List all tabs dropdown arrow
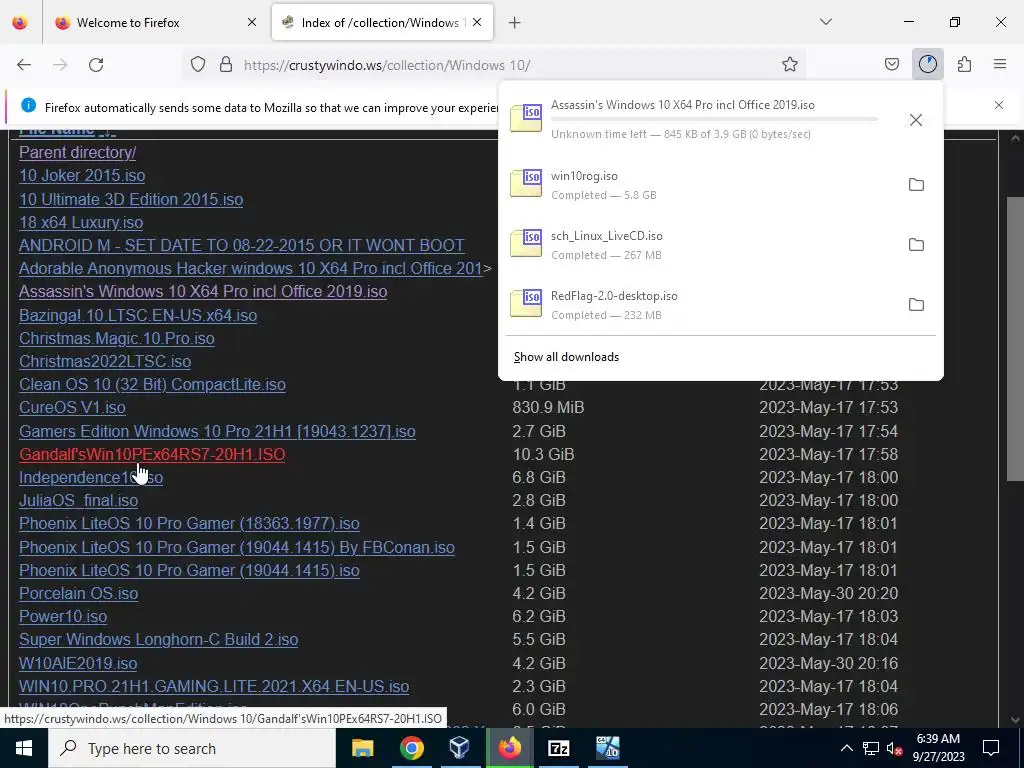This screenshot has height=768, width=1024. point(825,22)
